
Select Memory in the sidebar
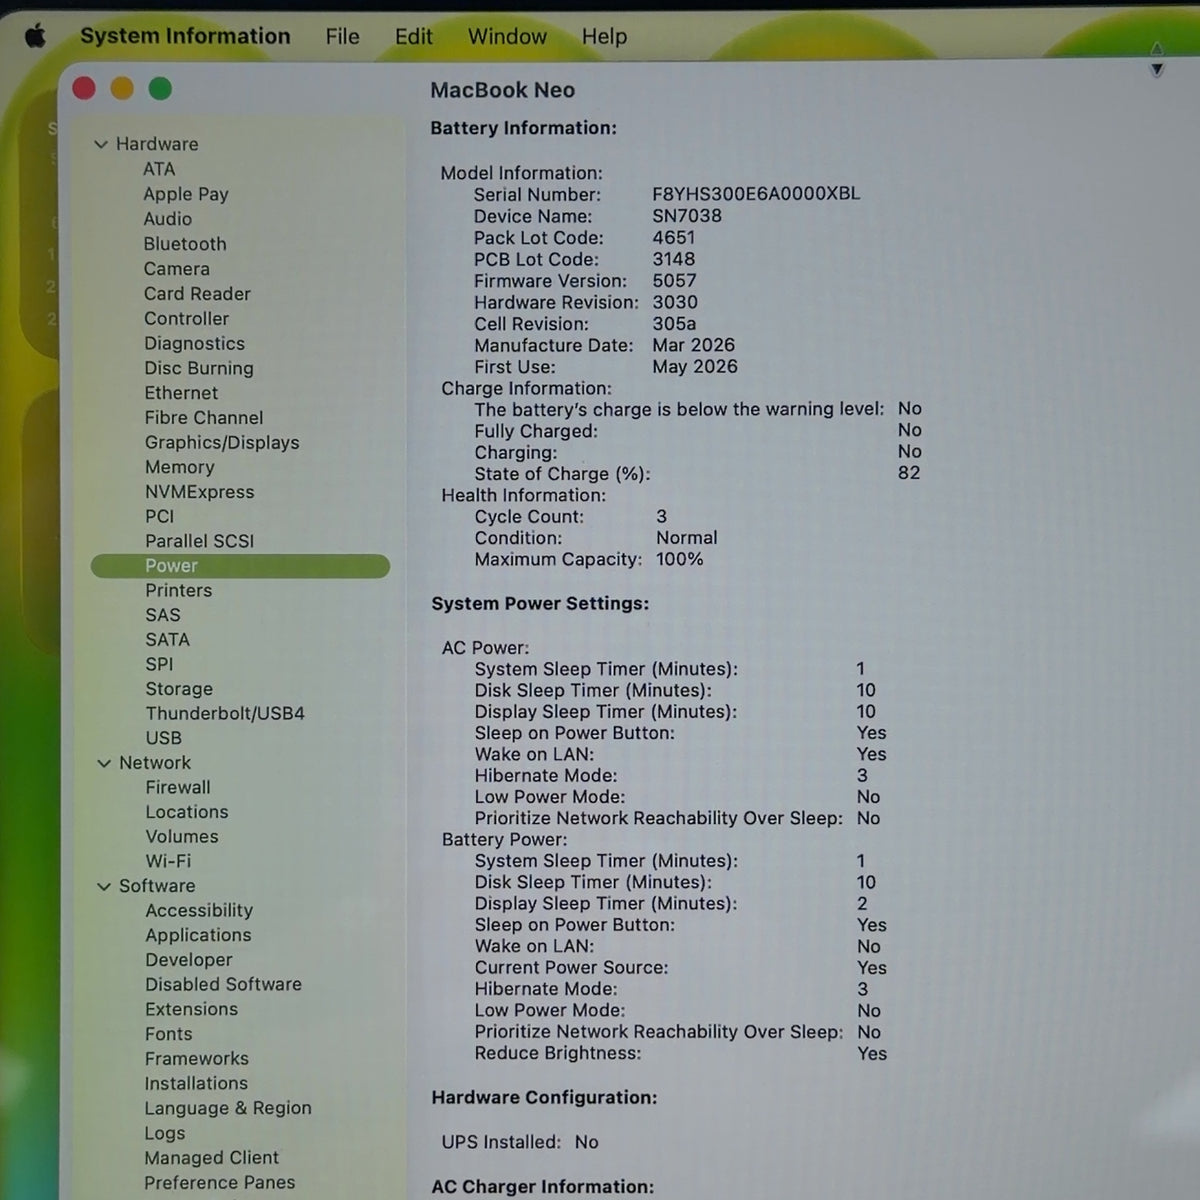pos(179,467)
